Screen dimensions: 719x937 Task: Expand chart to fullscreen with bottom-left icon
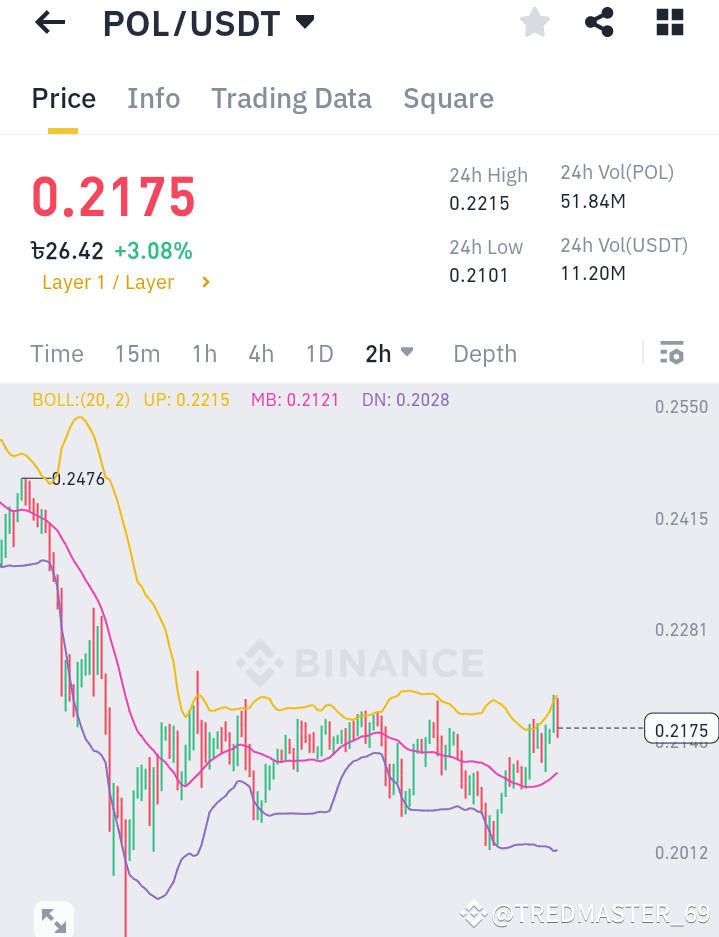pyautogui.click(x=53, y=917)
